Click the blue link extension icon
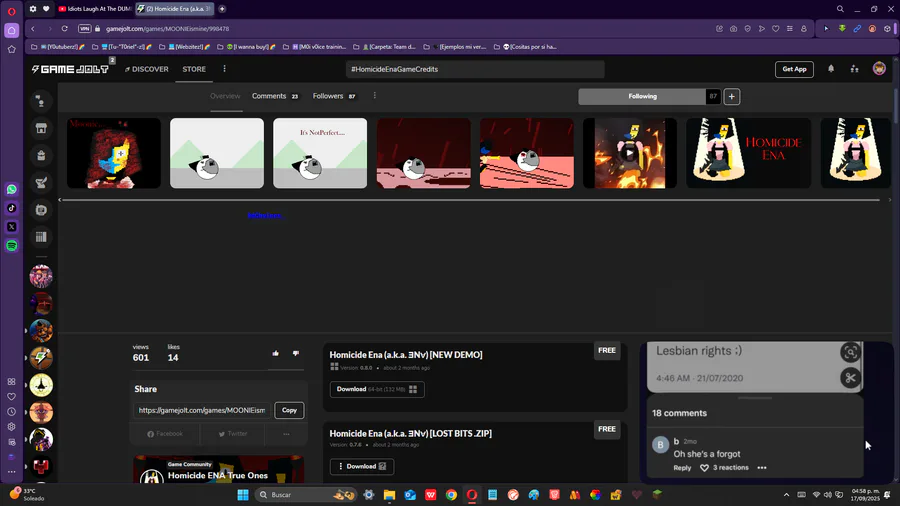 (857, 29)
